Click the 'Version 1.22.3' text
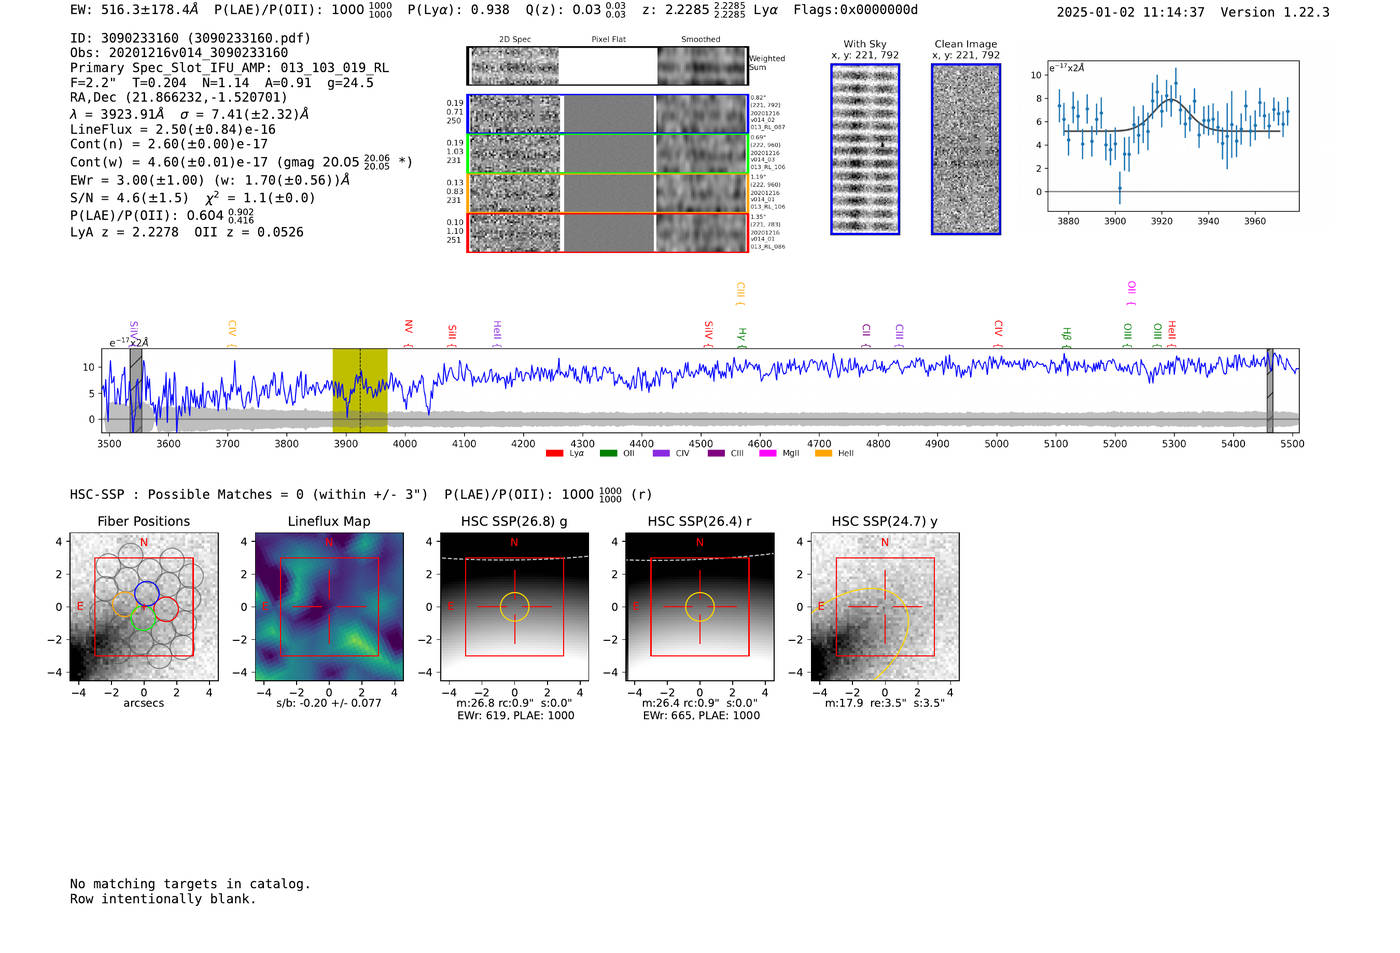 tap(1275, 12)
